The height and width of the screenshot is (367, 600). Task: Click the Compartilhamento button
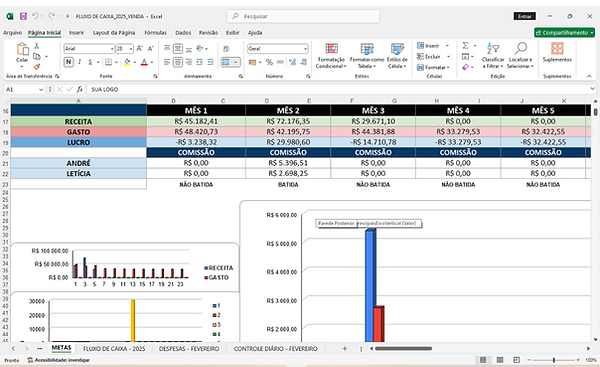click(564, 33)
